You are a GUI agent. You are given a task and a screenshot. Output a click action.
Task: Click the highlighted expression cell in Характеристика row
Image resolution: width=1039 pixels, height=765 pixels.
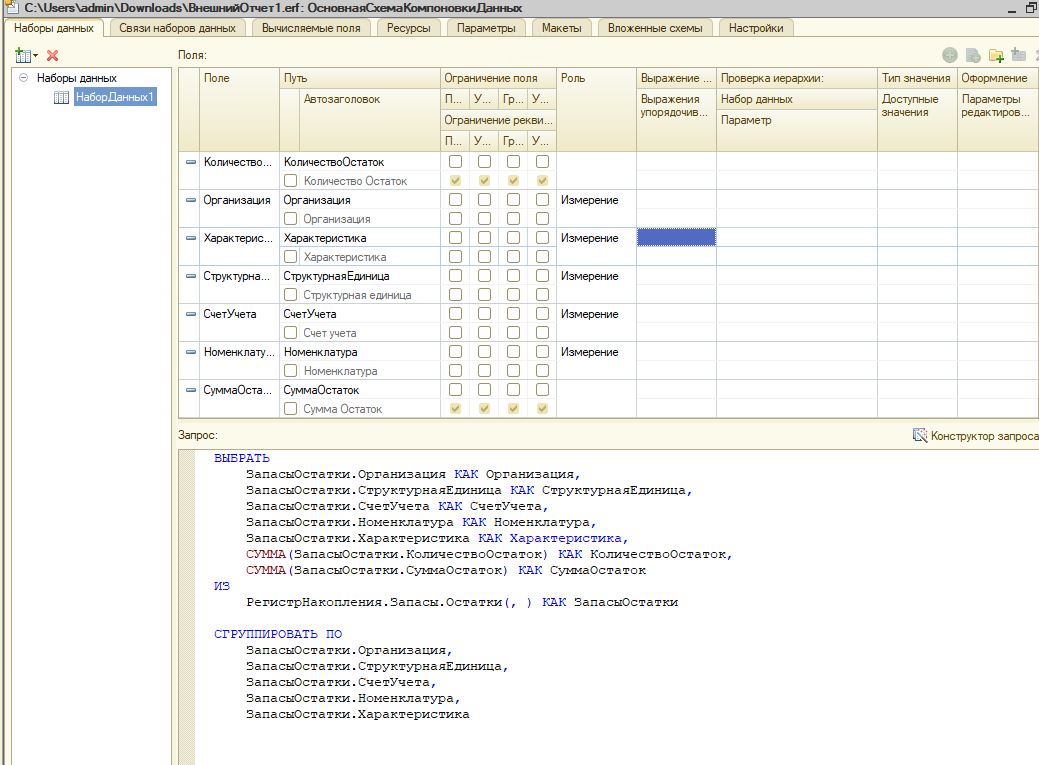click(x=676, y=237)
